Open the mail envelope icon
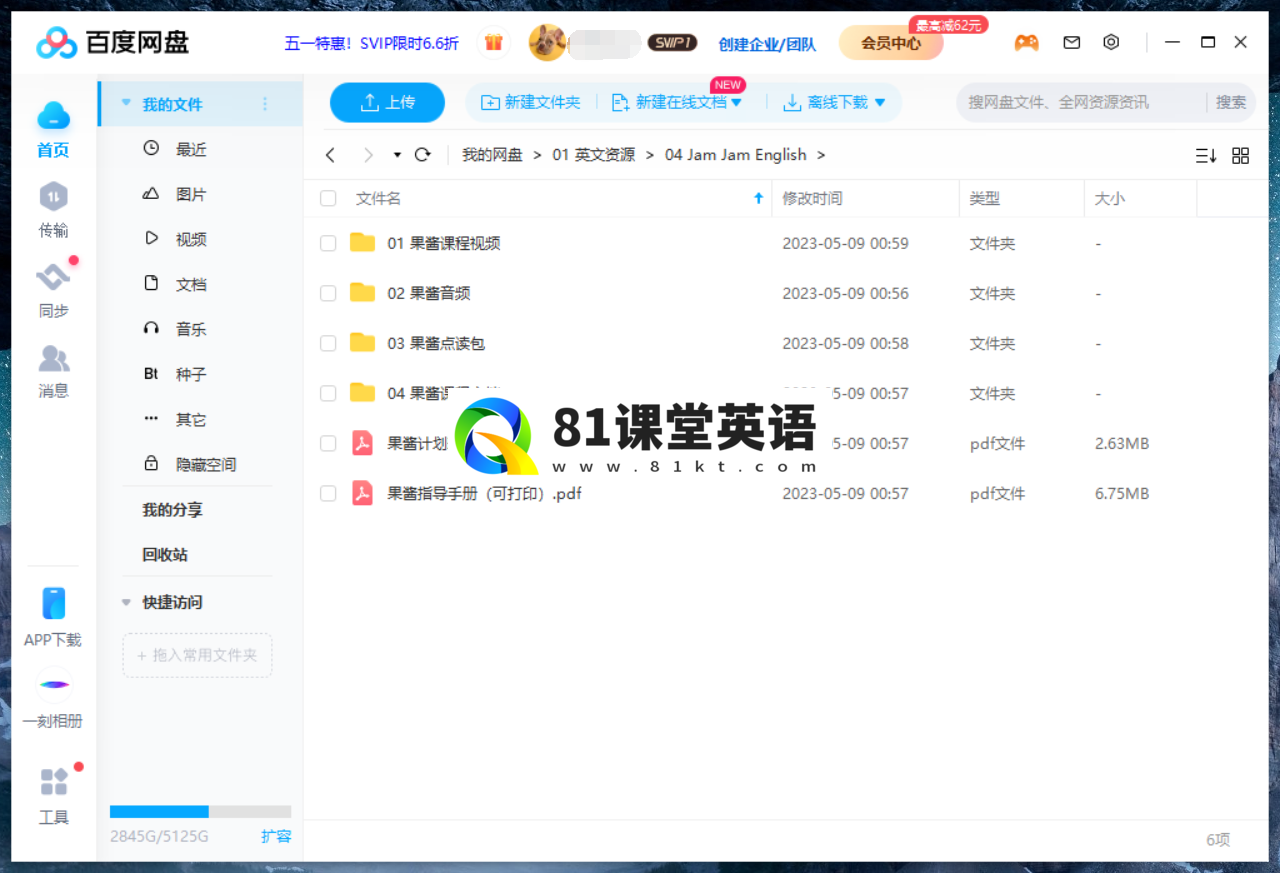Image resolution: width=1280 pixels, height=873 pixels. click(x=1072, y=43)
